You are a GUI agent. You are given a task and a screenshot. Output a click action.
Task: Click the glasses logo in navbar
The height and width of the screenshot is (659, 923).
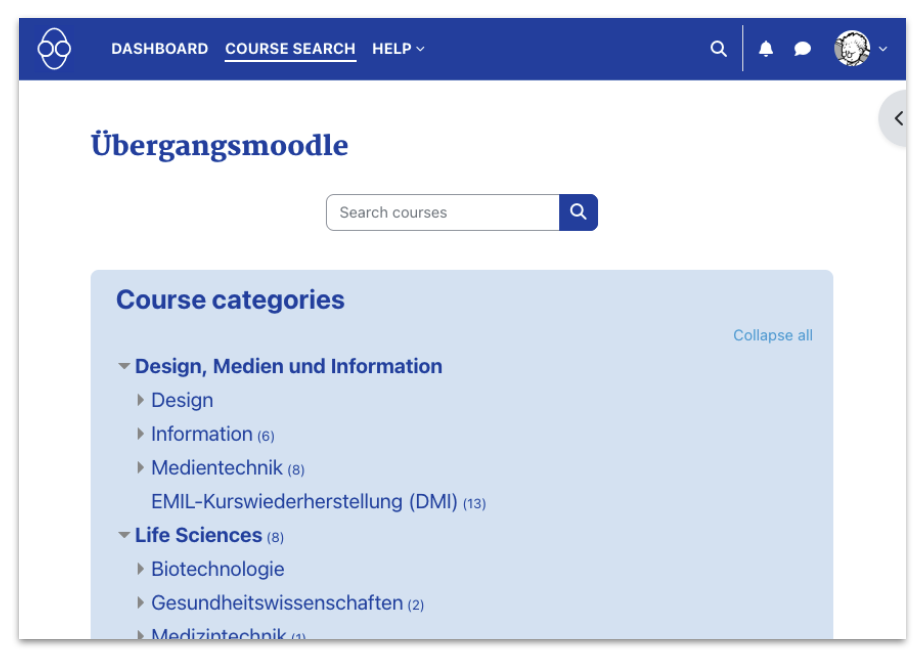pyautogui.click(x=54, y=49)
